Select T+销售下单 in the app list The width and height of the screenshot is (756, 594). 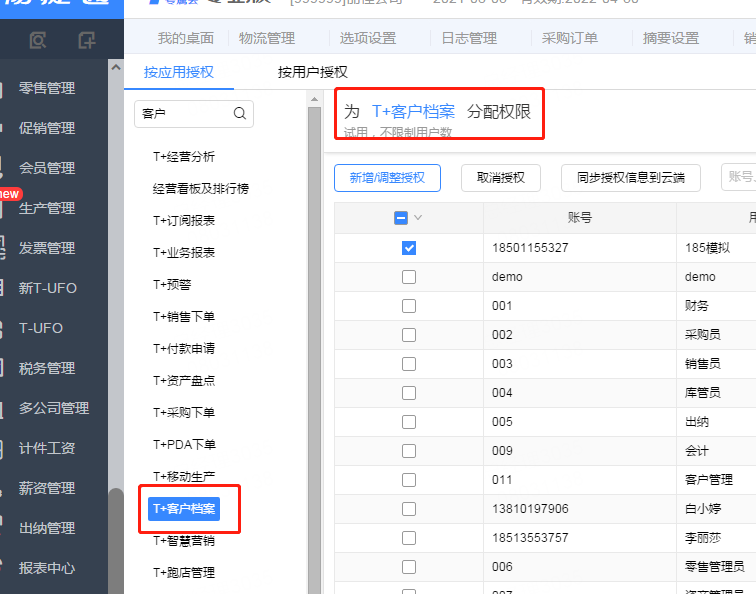tap(184, 317)
